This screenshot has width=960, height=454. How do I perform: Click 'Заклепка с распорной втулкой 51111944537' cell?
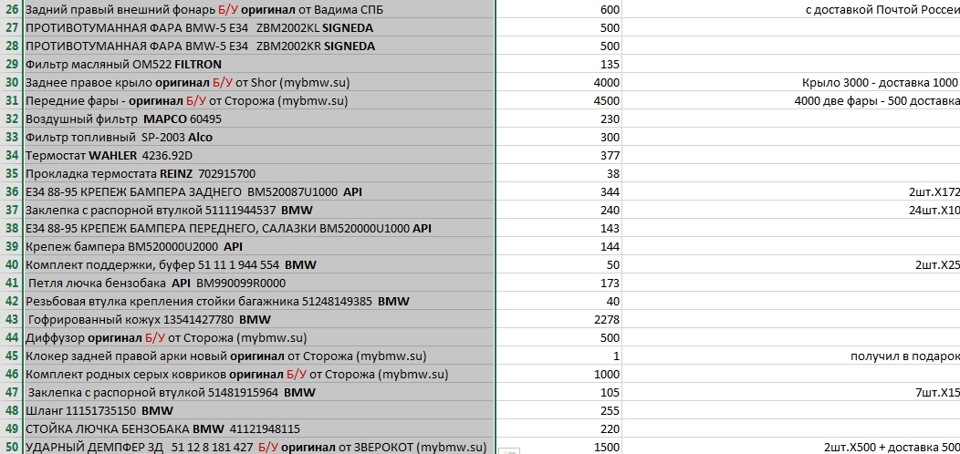coord(259,210)
